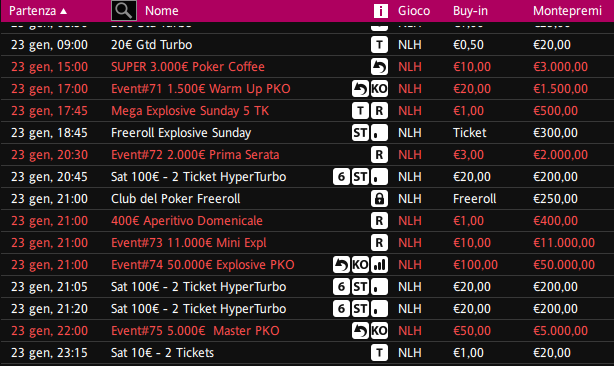Select Freeroll Explosive Sunday tournament
The height and width of the screenshot is (366, 614).
[181, 133]
